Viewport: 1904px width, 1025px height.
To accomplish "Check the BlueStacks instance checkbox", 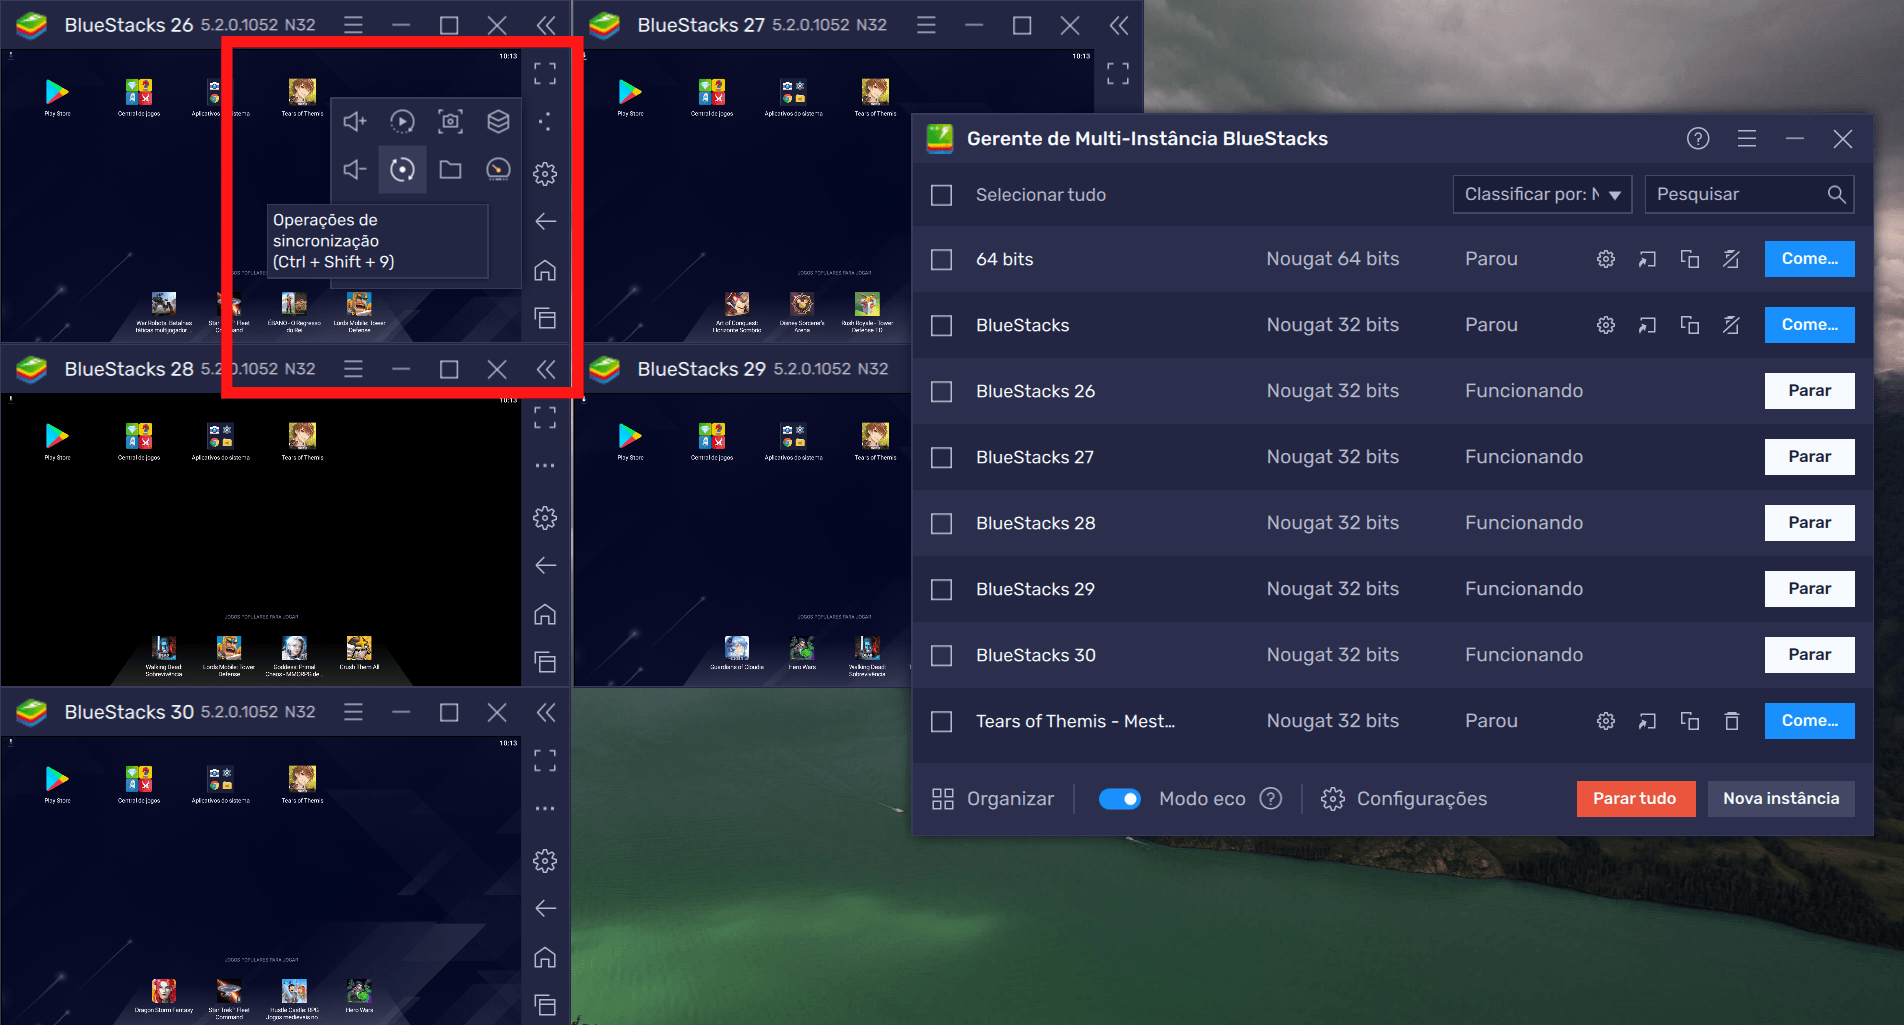I will point(941,325).
